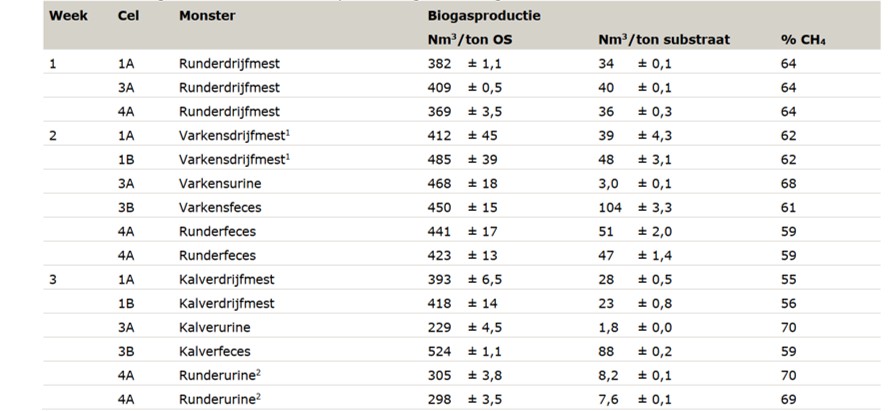Click footnote superscript on Varkensdrijfmest 1B
This screenshot has width=890, height=411.
(288, 157)
